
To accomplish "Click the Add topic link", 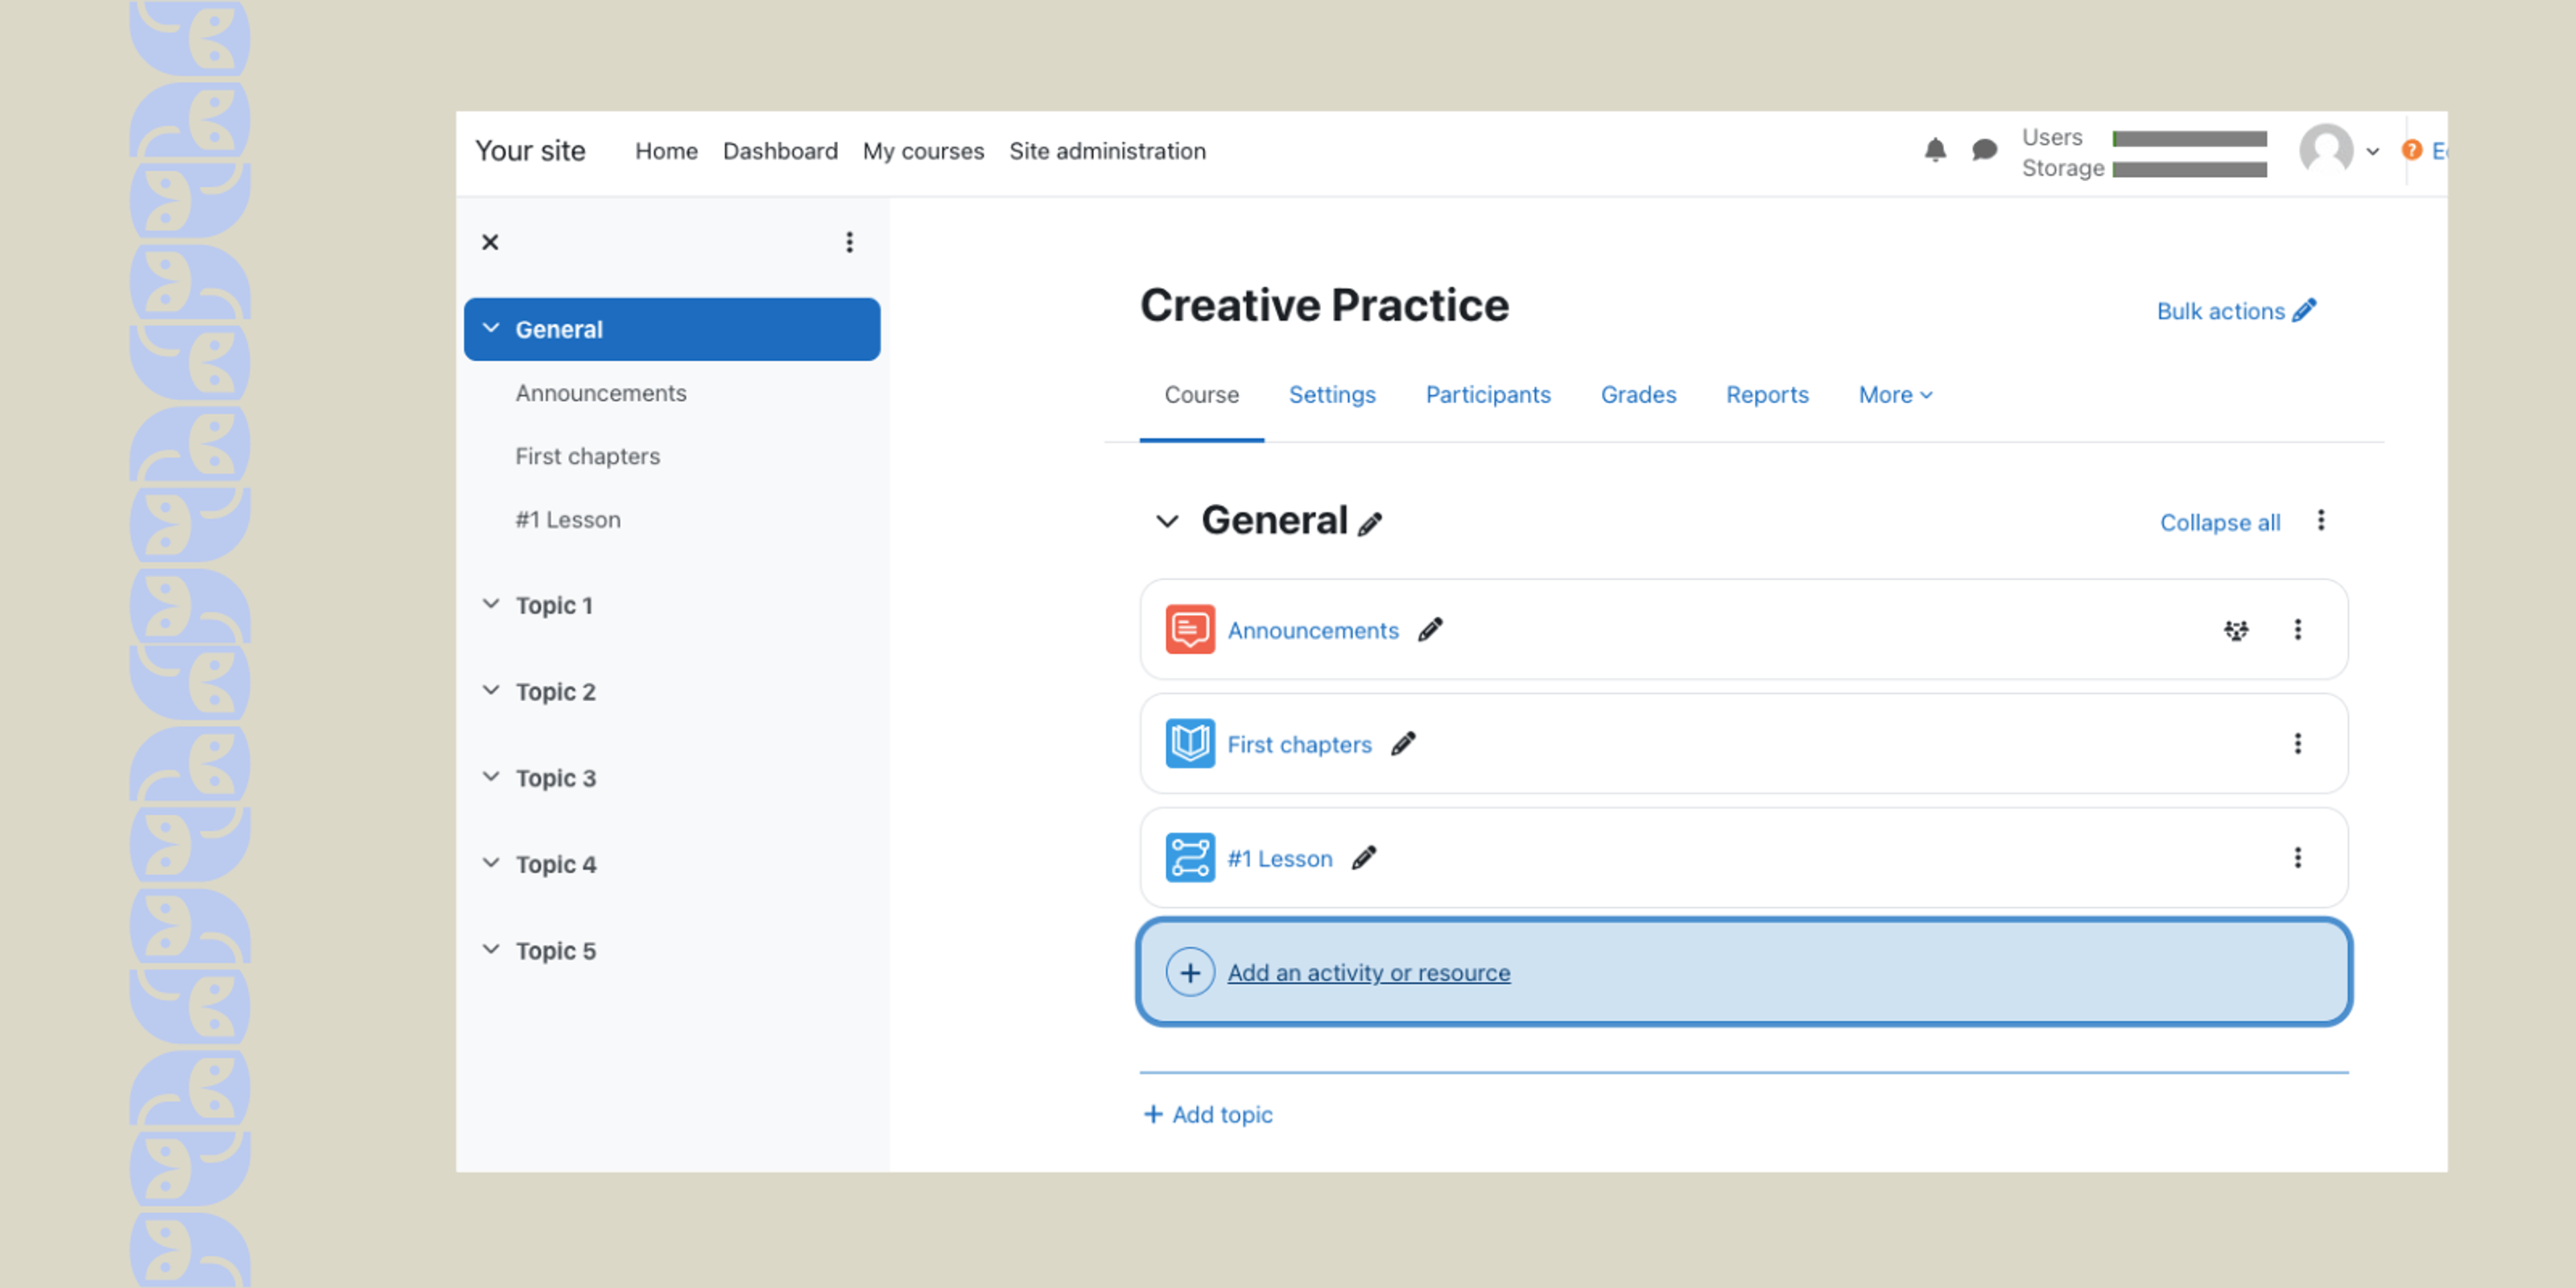I will 1208,1114.
